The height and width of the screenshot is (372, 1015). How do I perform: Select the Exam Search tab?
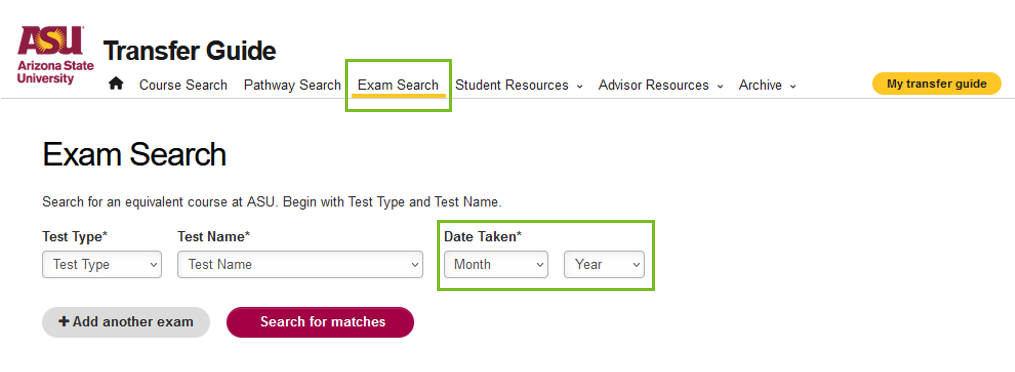398,85
